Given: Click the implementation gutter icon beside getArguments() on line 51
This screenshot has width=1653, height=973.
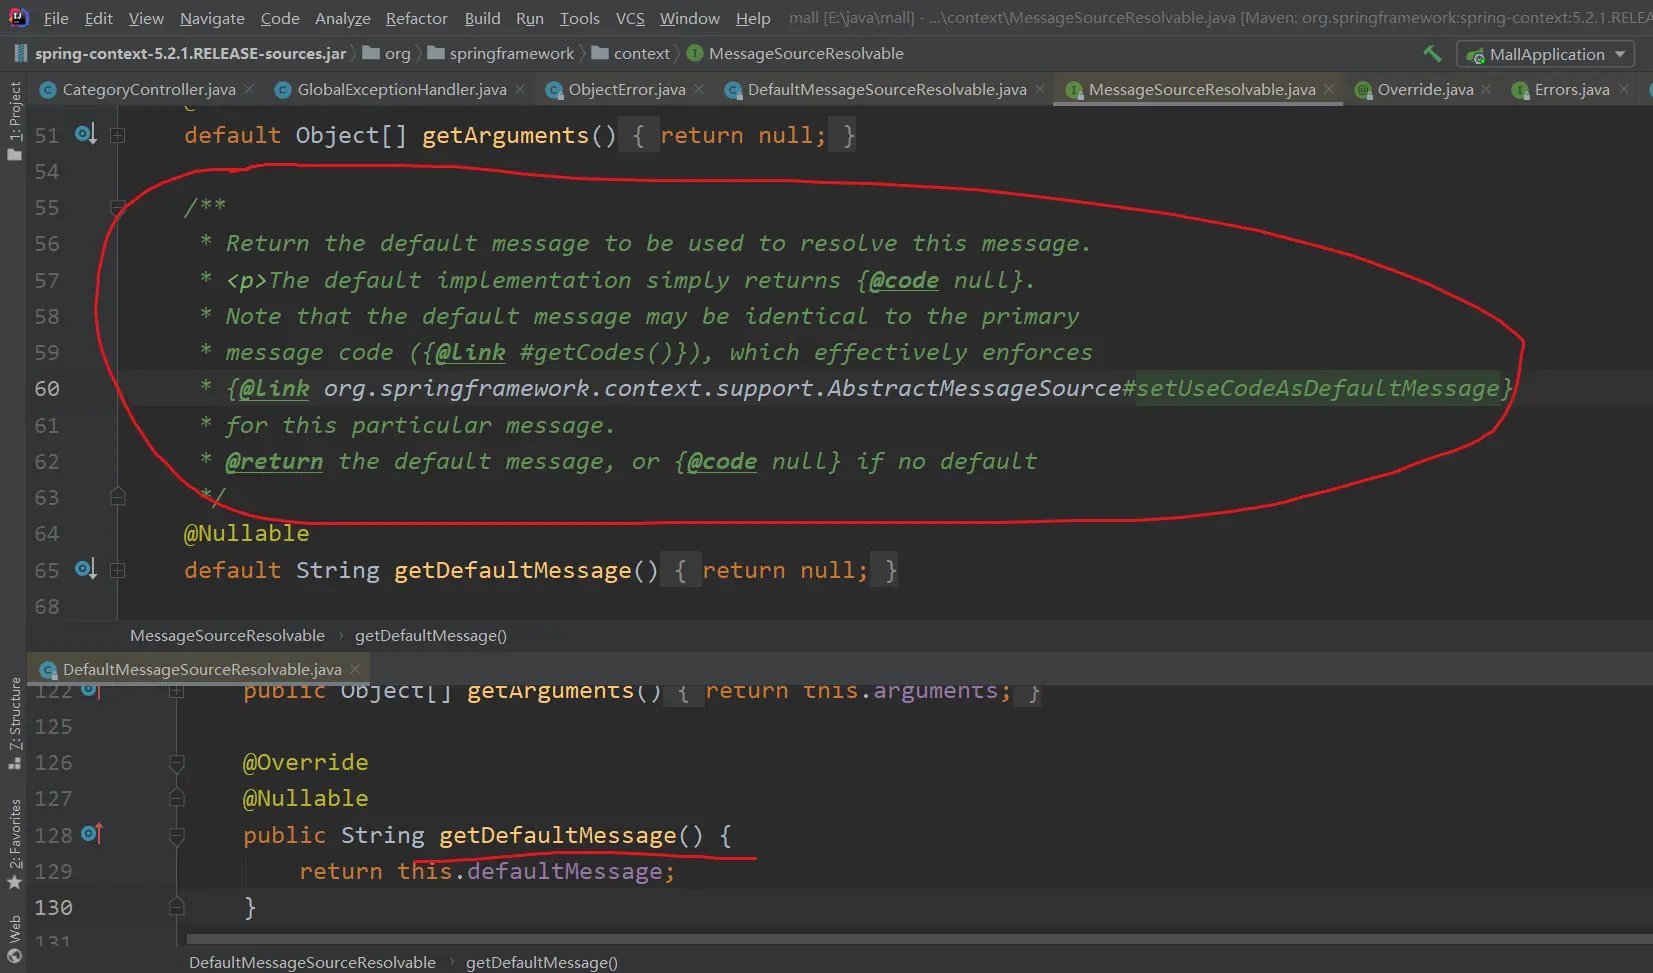Looking at the screenshot, I should tap(86, 134).
